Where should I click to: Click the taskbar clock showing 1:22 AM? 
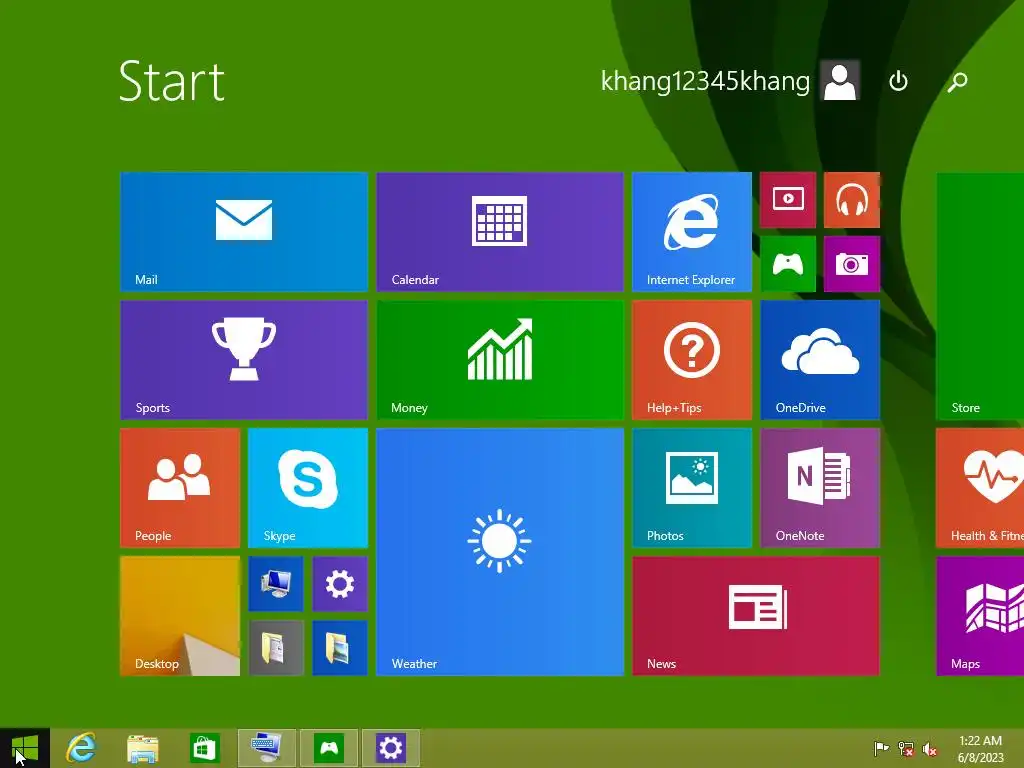[980, 748]
